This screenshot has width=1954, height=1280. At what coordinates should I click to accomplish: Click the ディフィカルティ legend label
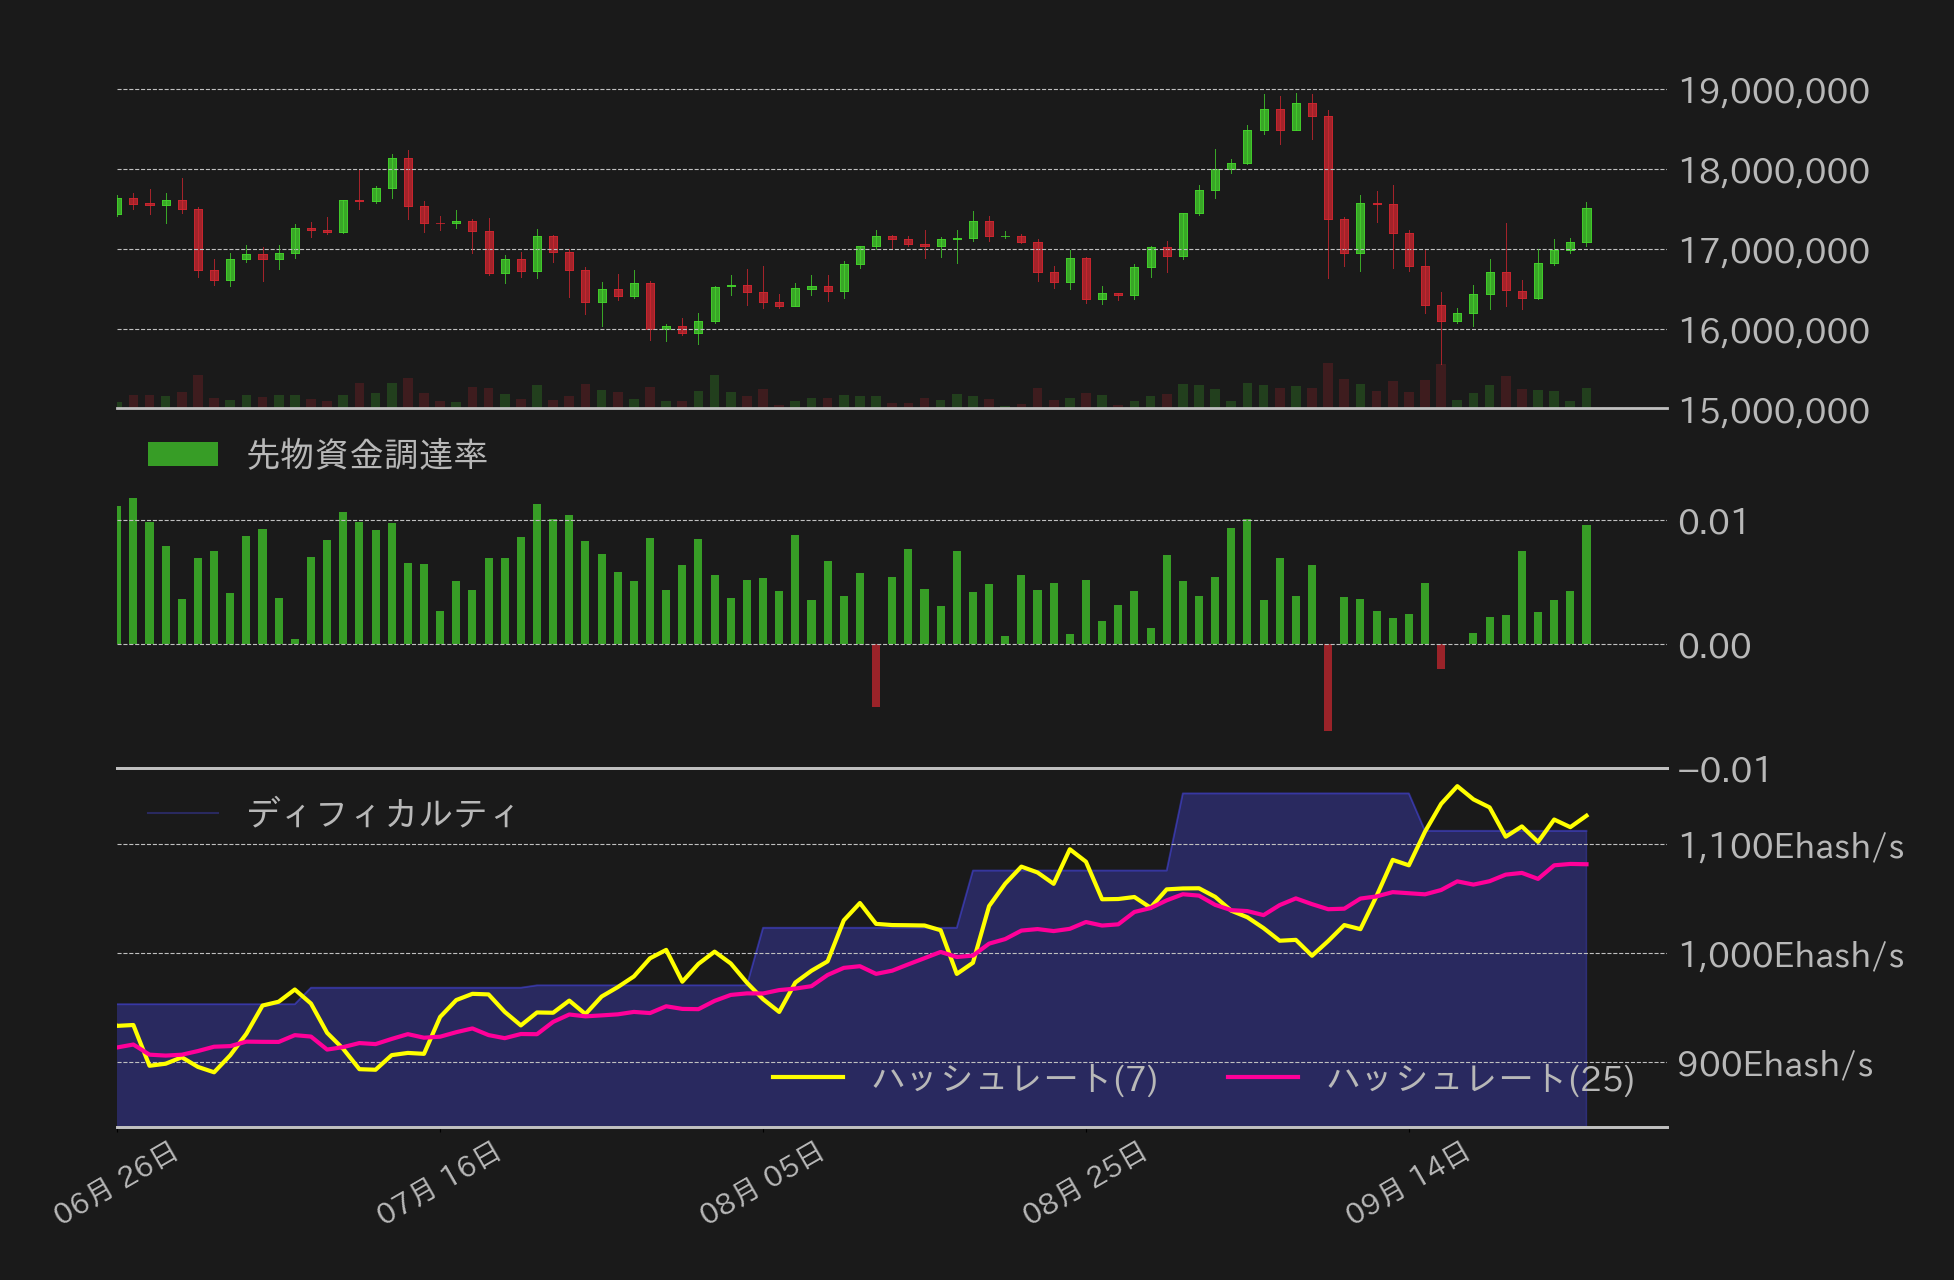[x=381, y=813]
